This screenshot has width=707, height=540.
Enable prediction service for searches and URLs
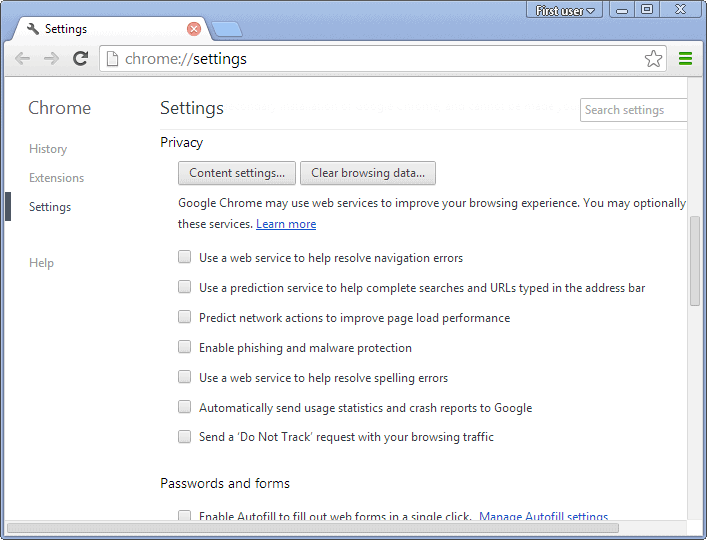[184, 287]
